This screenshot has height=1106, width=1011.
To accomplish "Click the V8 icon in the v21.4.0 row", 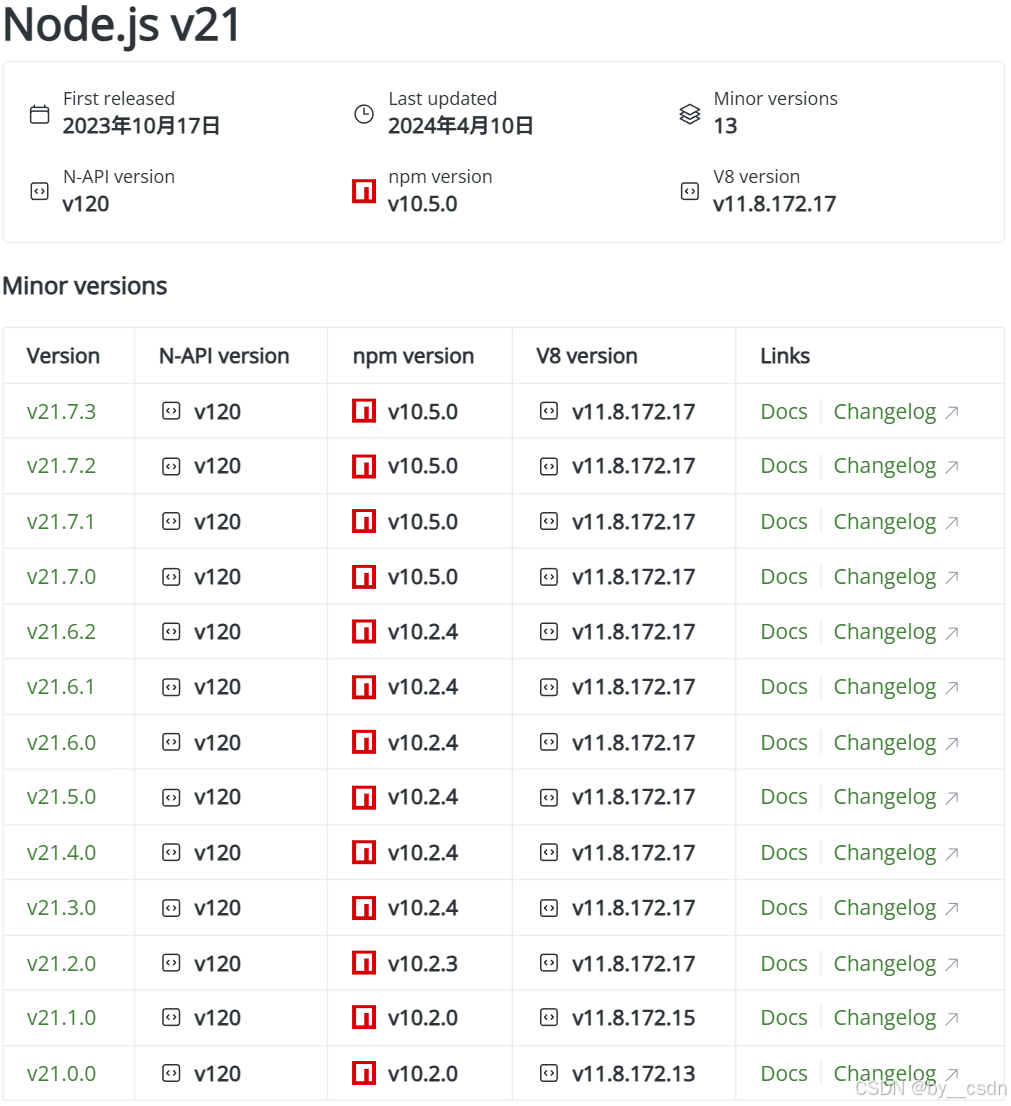I will click(x=549, y=852).
